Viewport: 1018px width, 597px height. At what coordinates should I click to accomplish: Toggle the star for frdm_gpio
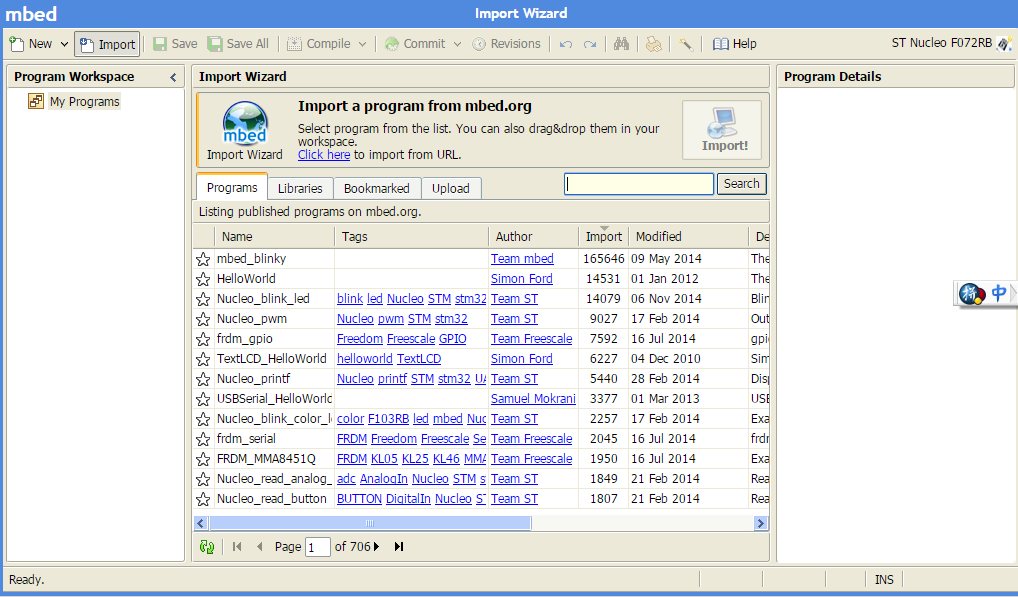coord(203,339)
